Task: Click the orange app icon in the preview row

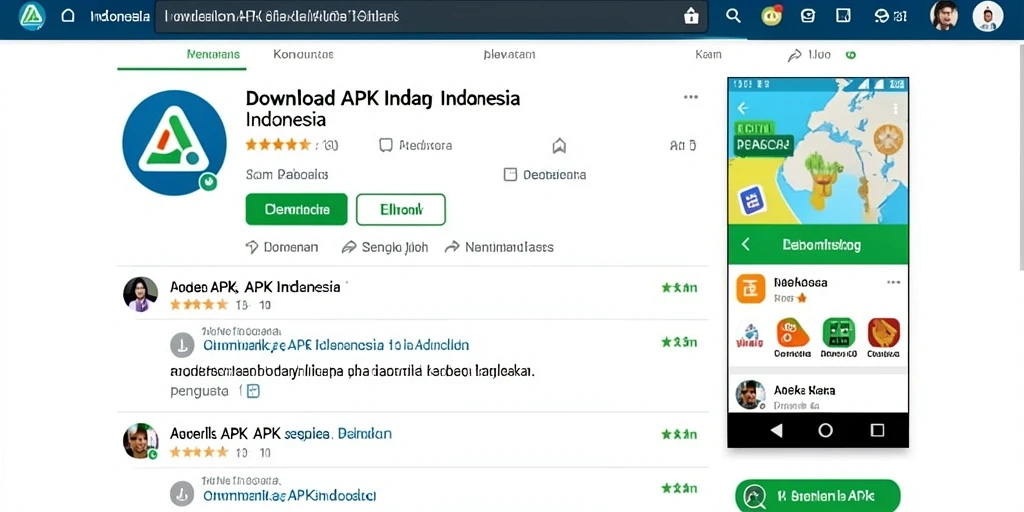Action: pyautogui.click(x=792, y=332)
